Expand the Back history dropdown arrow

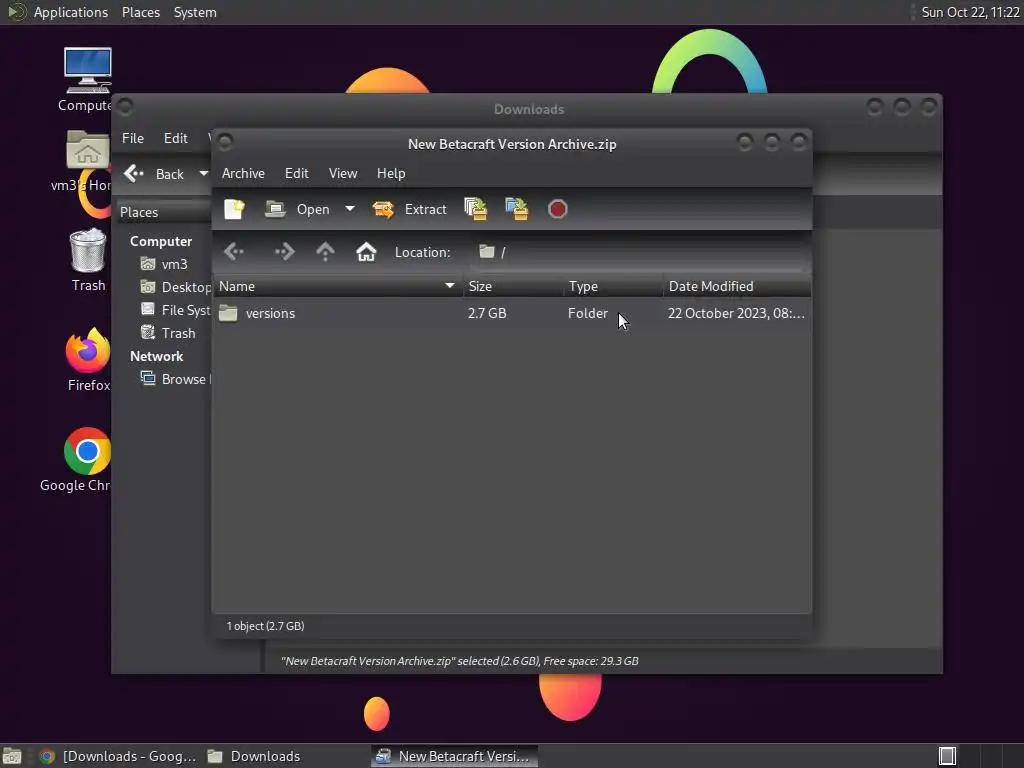[203, 174]
